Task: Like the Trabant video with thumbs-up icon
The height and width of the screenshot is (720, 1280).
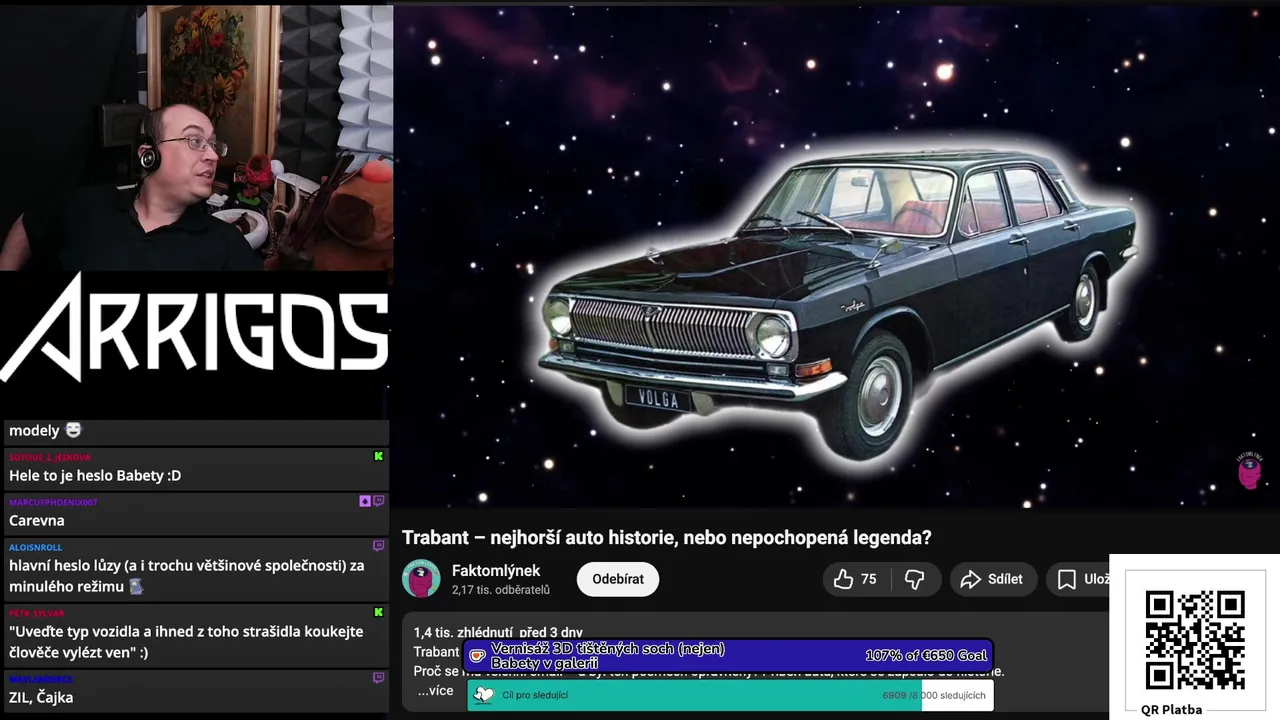Action: tap(844, 579)
